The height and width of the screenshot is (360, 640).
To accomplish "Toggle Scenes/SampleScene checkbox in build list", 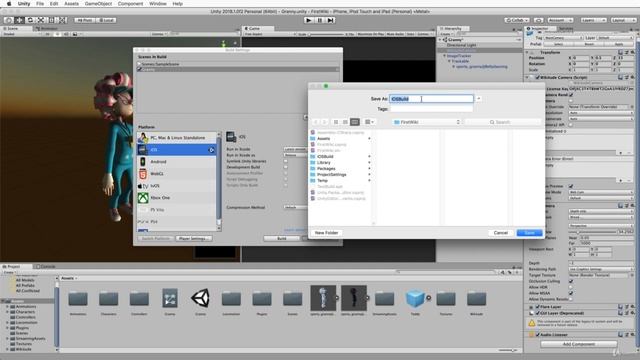I will (140, 64).
